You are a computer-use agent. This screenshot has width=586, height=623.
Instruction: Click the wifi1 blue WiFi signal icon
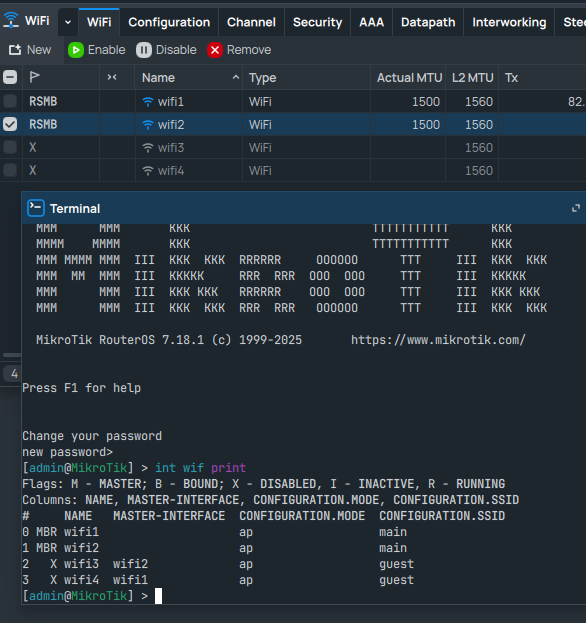pyautogui.click(x=148, y=102)
